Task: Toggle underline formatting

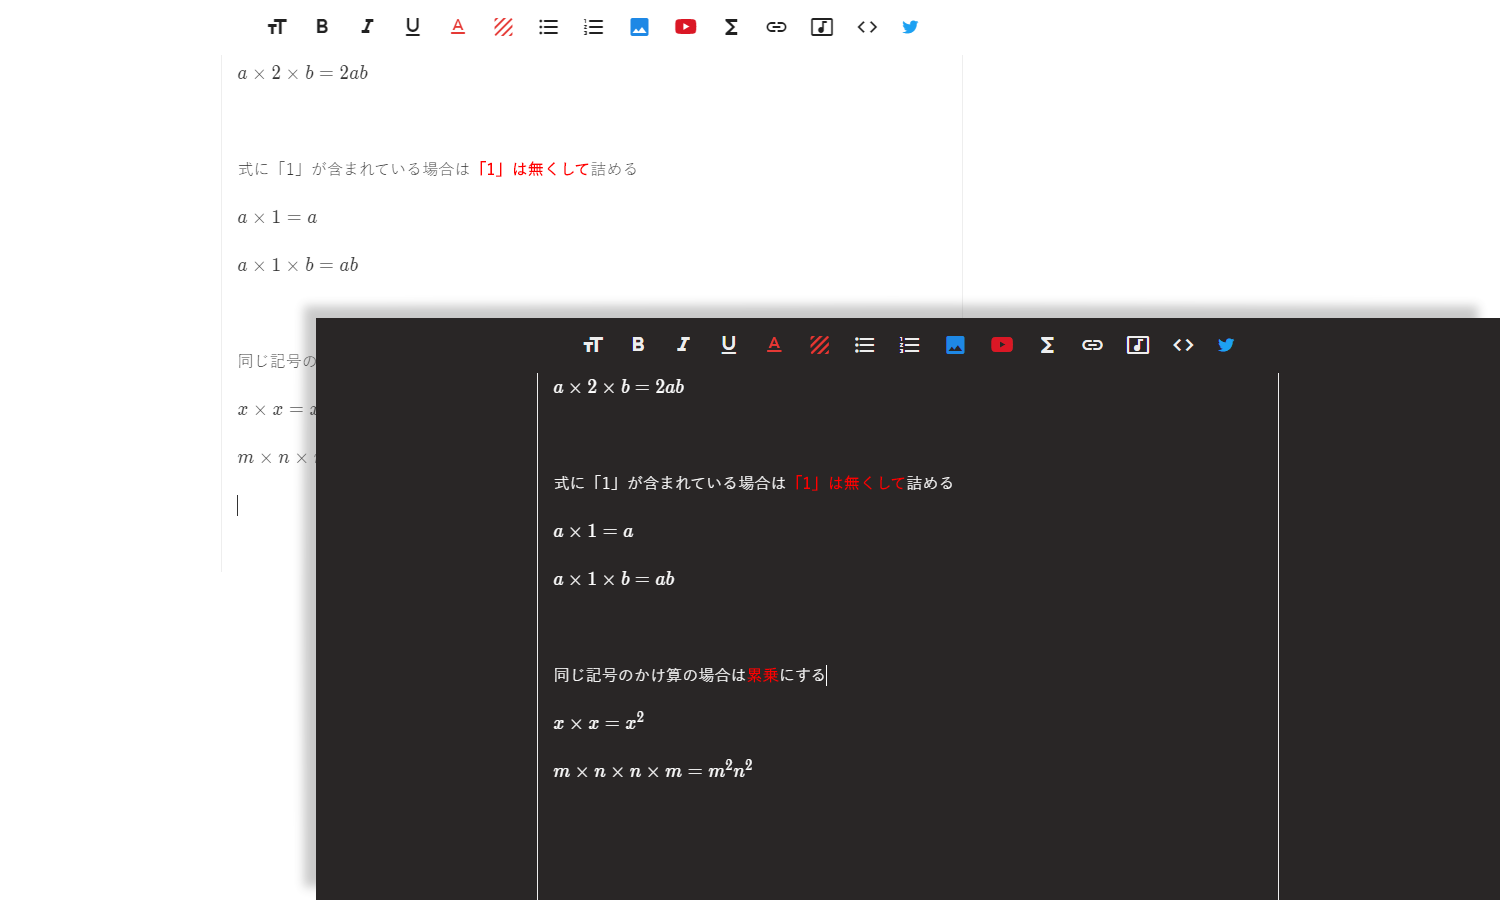Action: (728, 344)
